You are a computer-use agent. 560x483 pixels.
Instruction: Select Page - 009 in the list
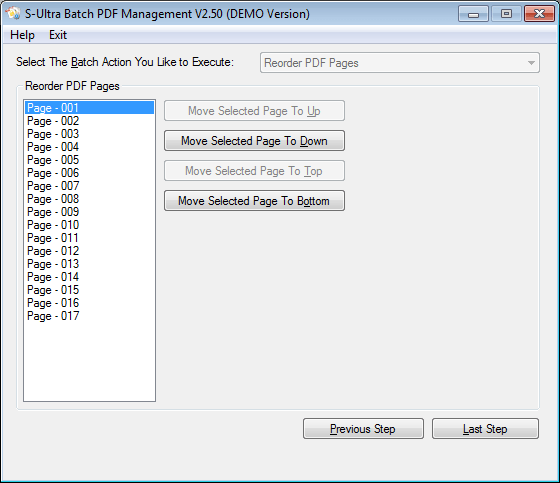[x=89, y=212]
